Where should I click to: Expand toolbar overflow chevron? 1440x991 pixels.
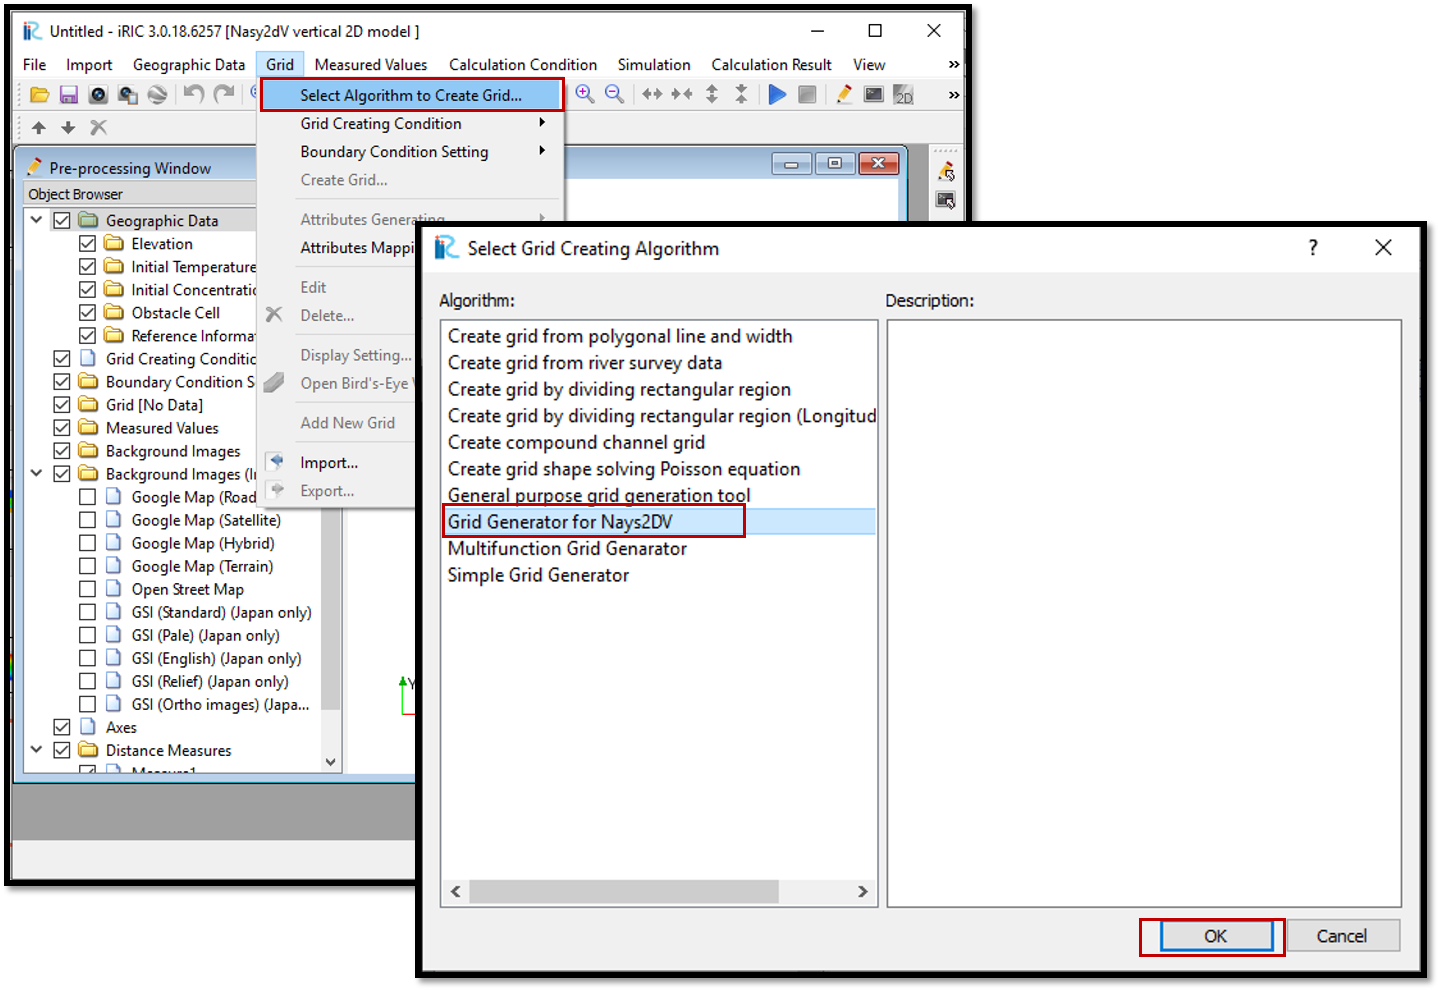click(953, 95)
